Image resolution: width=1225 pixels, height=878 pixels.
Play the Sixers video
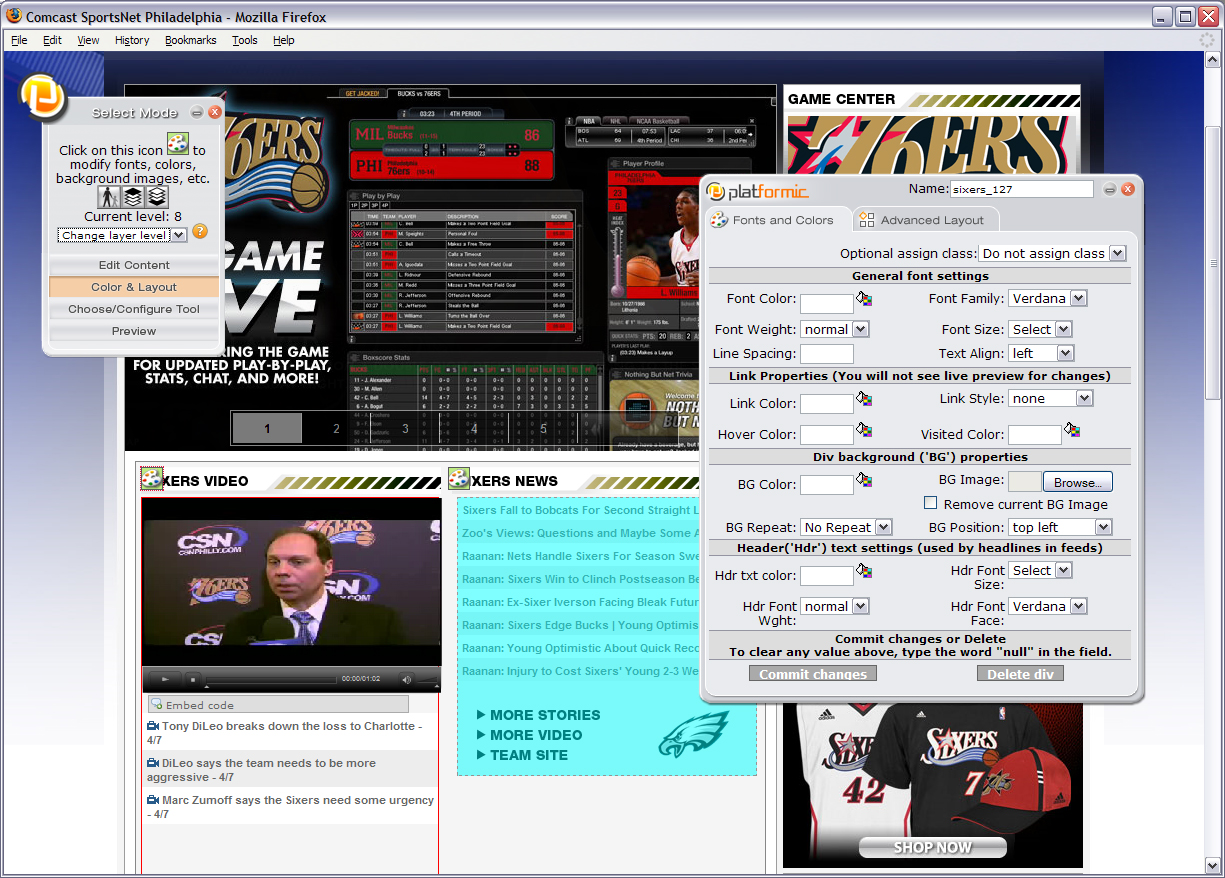[164, 679]
